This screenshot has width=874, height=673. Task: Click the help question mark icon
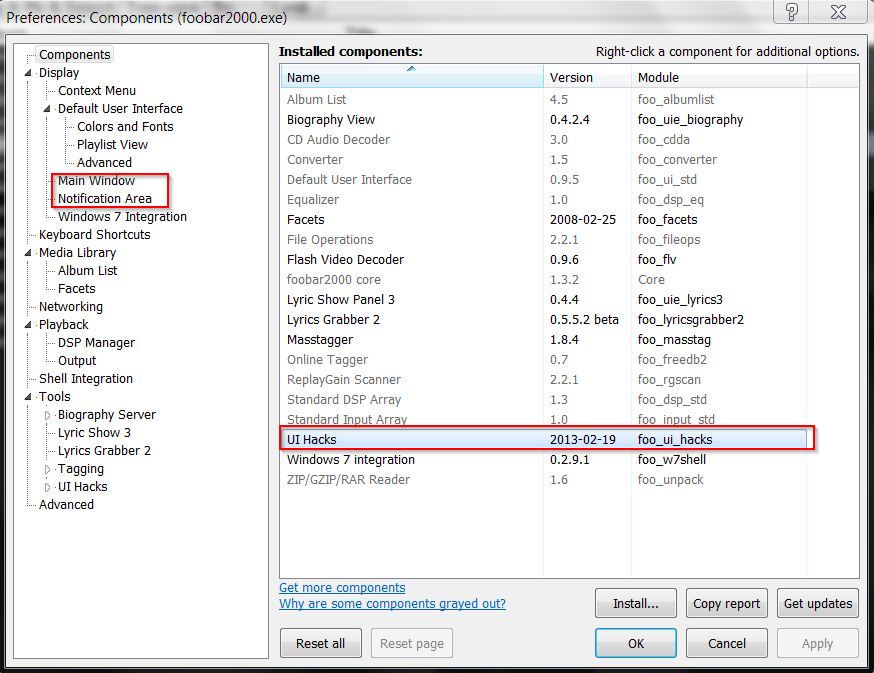[792, 12]
